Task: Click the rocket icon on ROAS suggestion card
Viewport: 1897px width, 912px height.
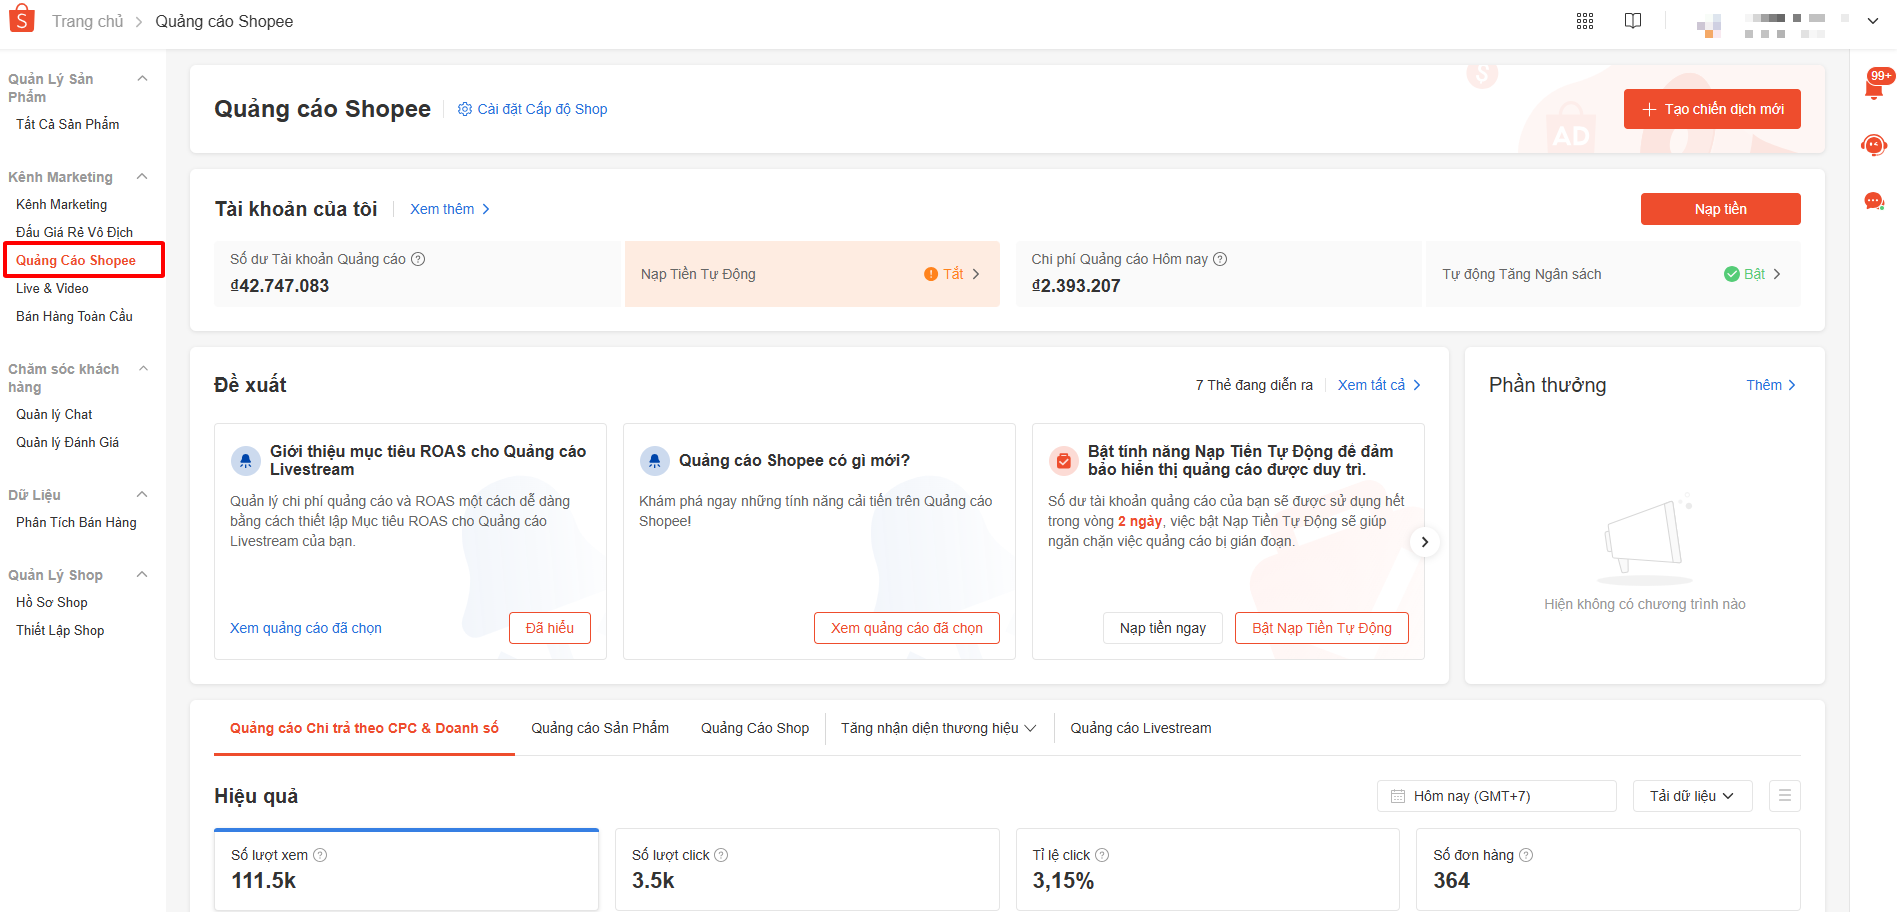Action: pyautogui.click(x=246, y=460)
